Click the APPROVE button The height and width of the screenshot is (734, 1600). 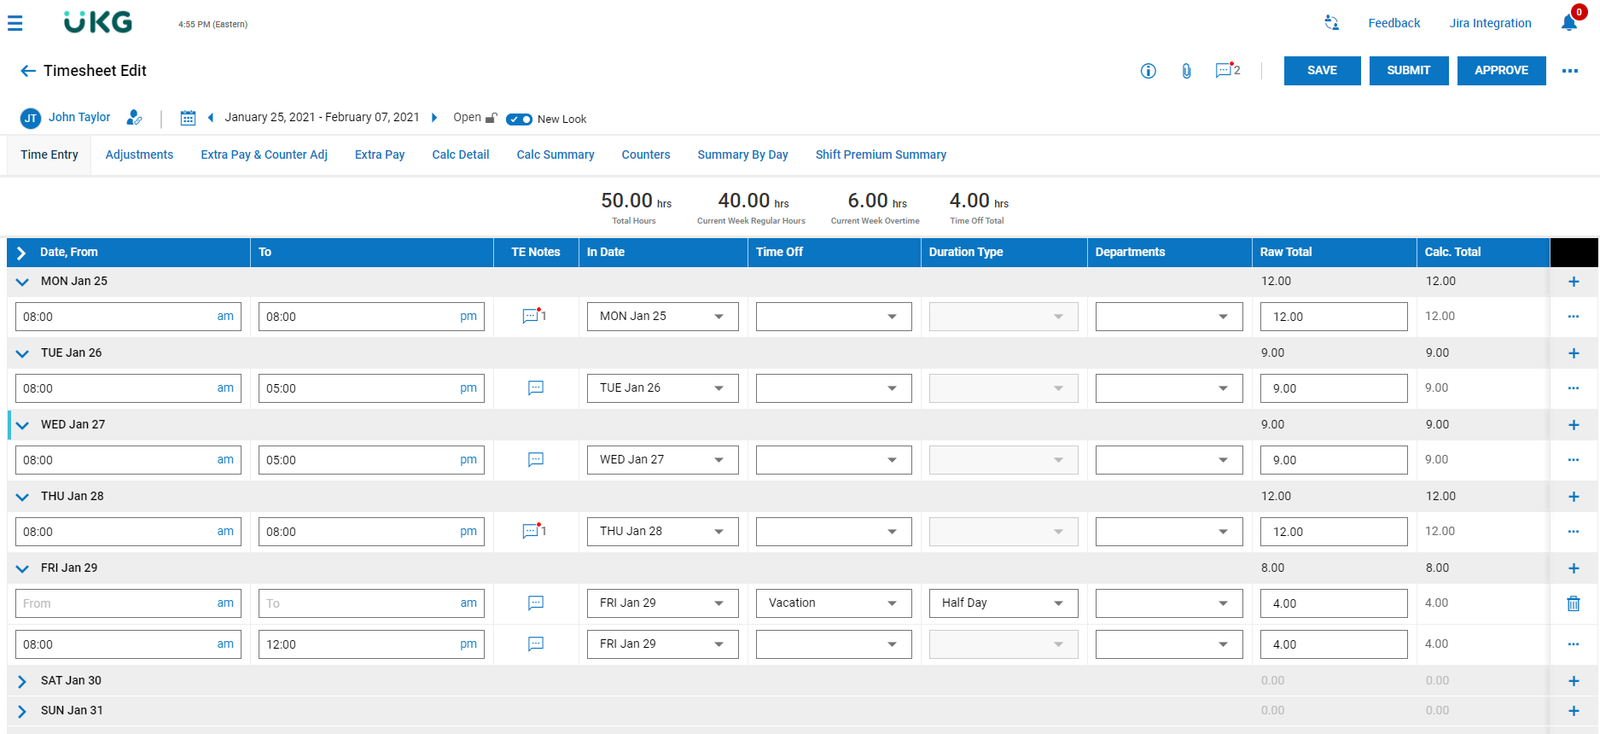(x=1501, y=71)
